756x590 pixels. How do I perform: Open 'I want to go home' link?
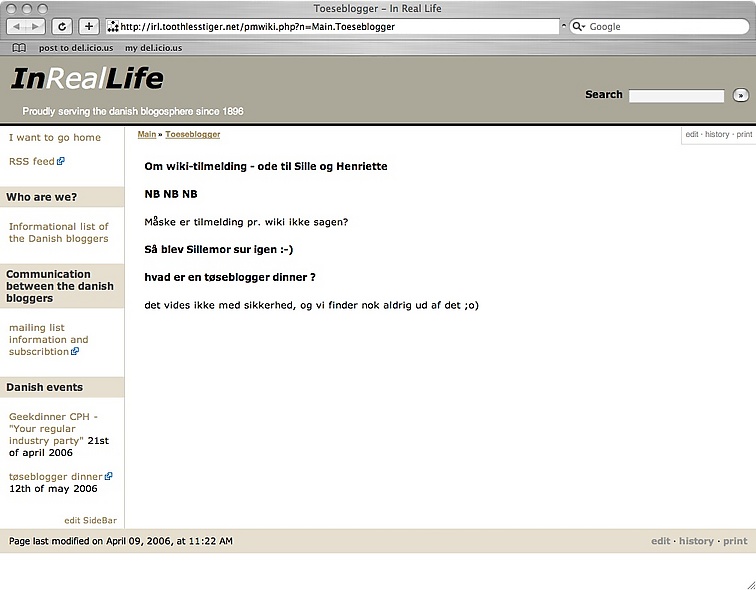pos(55,137)
